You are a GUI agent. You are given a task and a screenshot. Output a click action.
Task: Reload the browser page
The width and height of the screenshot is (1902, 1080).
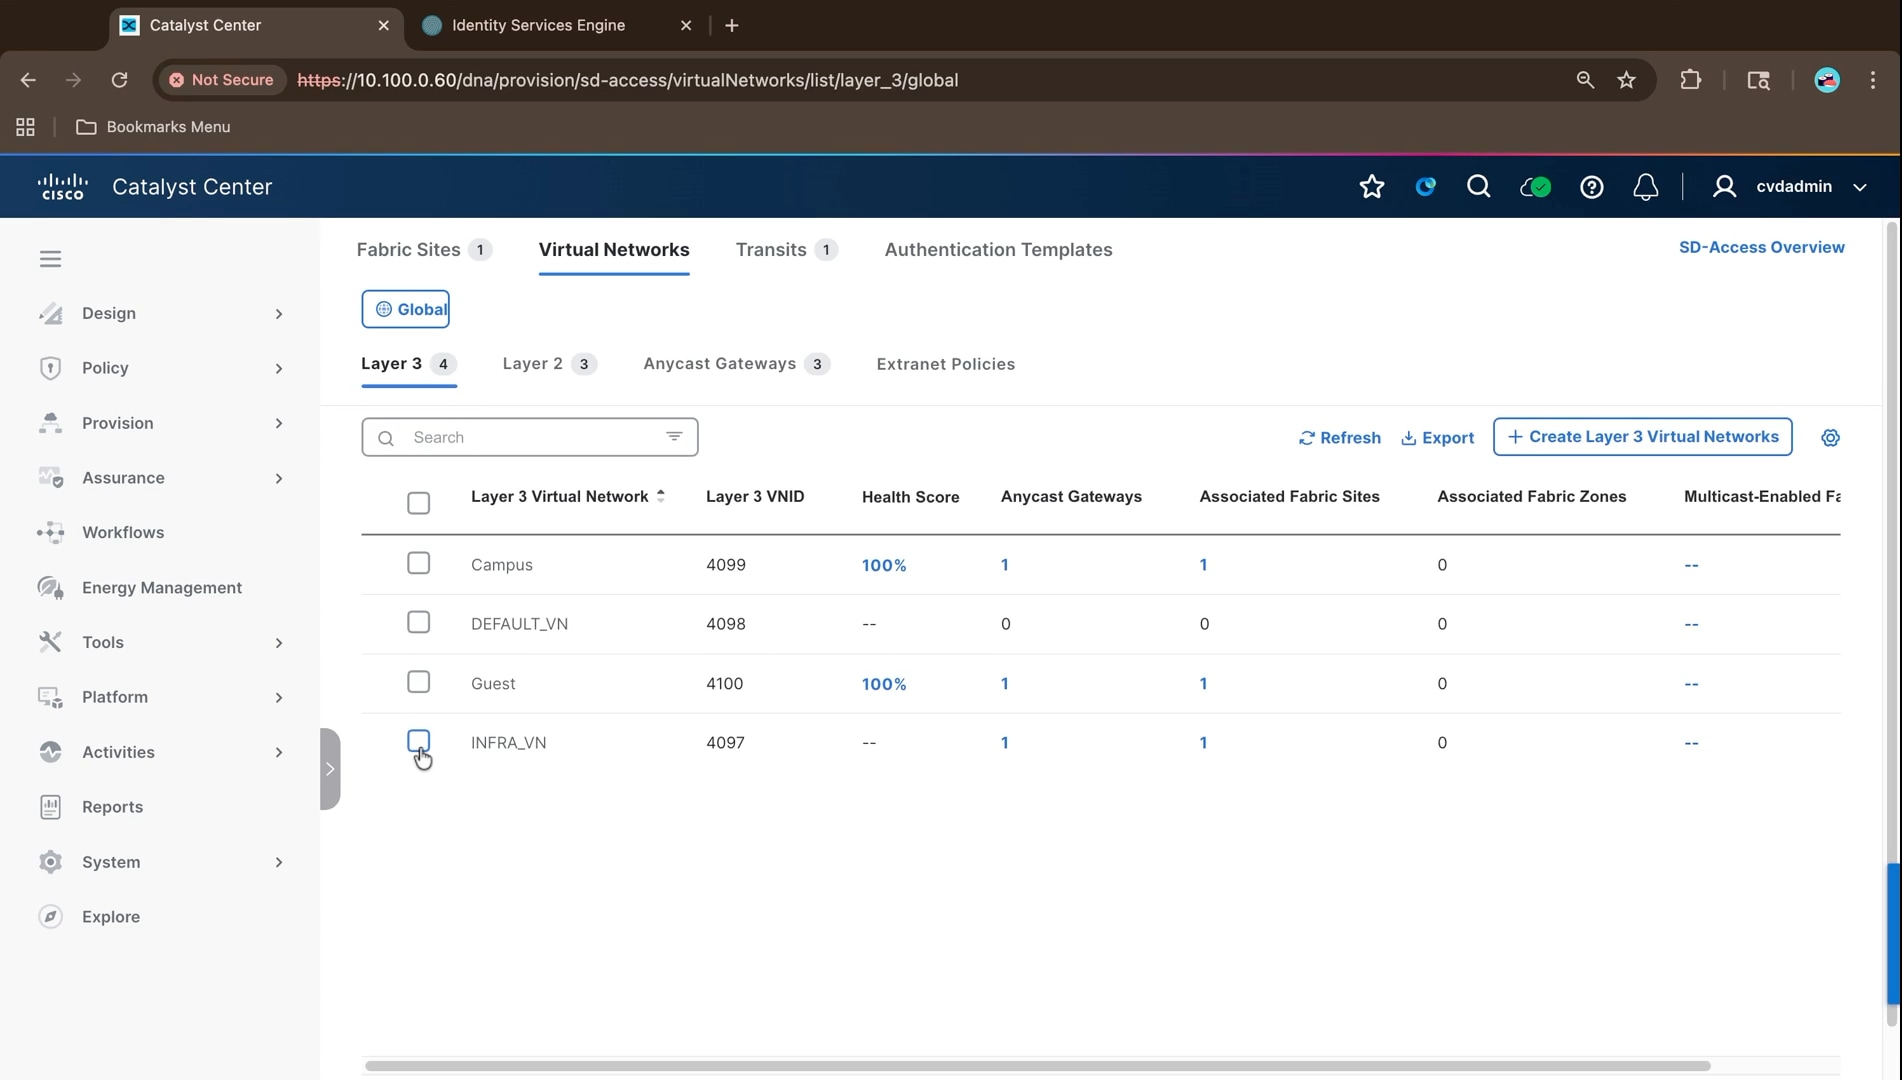pyautogui.click(x=119, y=80)
